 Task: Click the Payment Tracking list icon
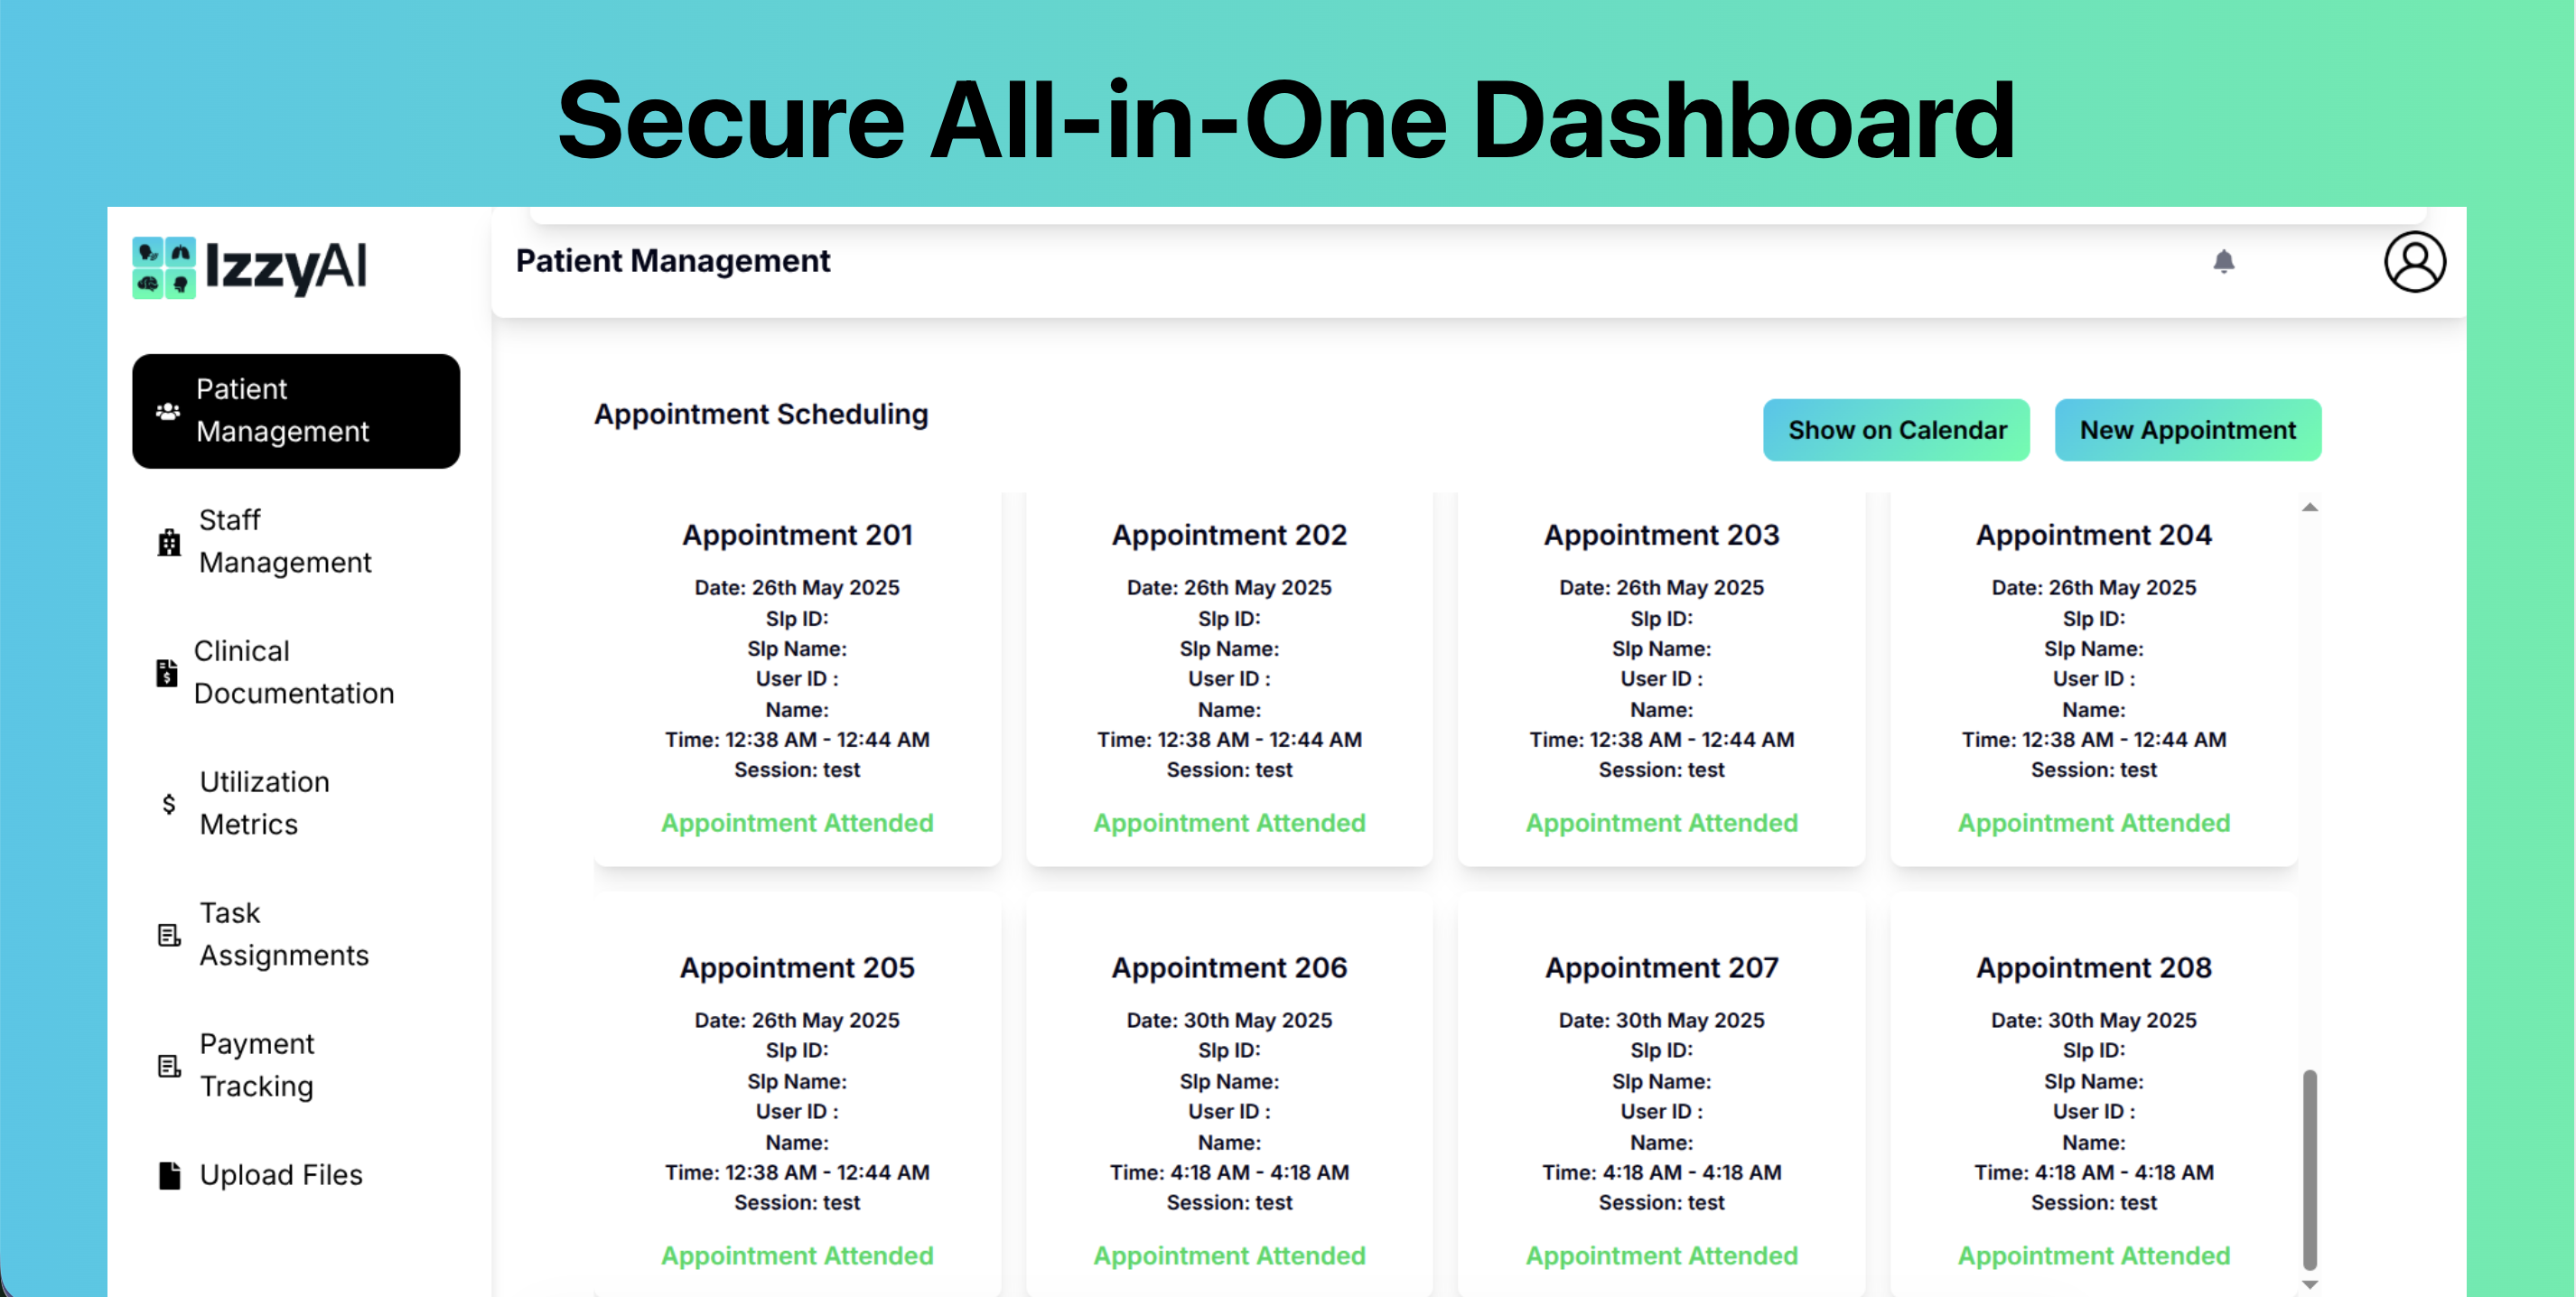169,1066
